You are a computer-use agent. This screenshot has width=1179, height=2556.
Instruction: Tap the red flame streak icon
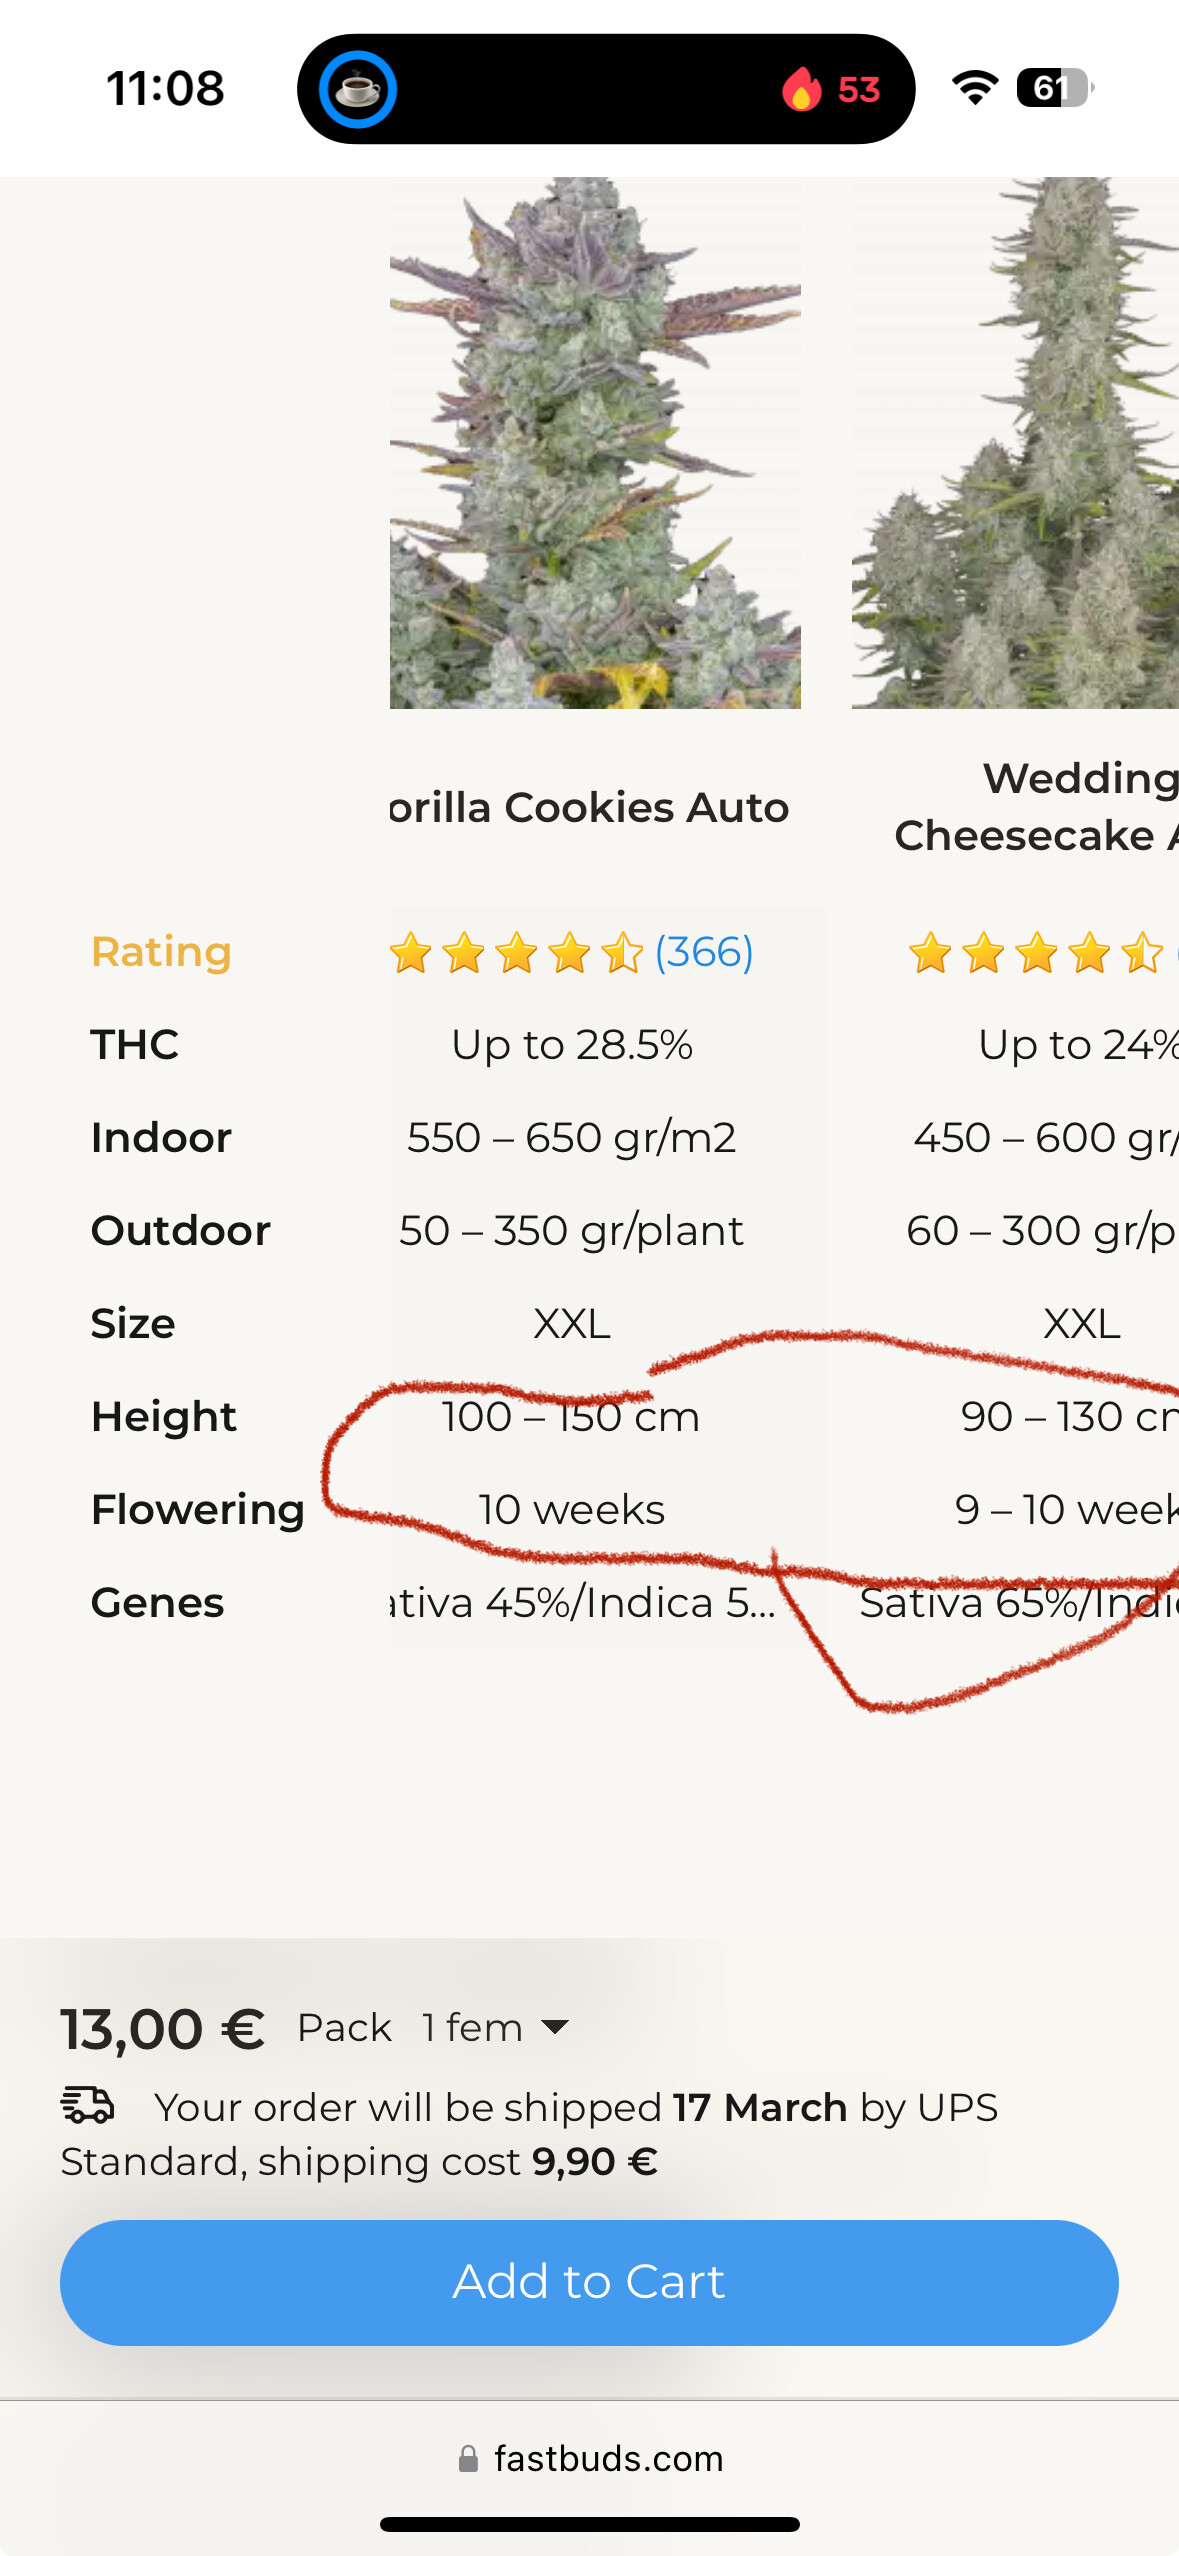point(801,90)
